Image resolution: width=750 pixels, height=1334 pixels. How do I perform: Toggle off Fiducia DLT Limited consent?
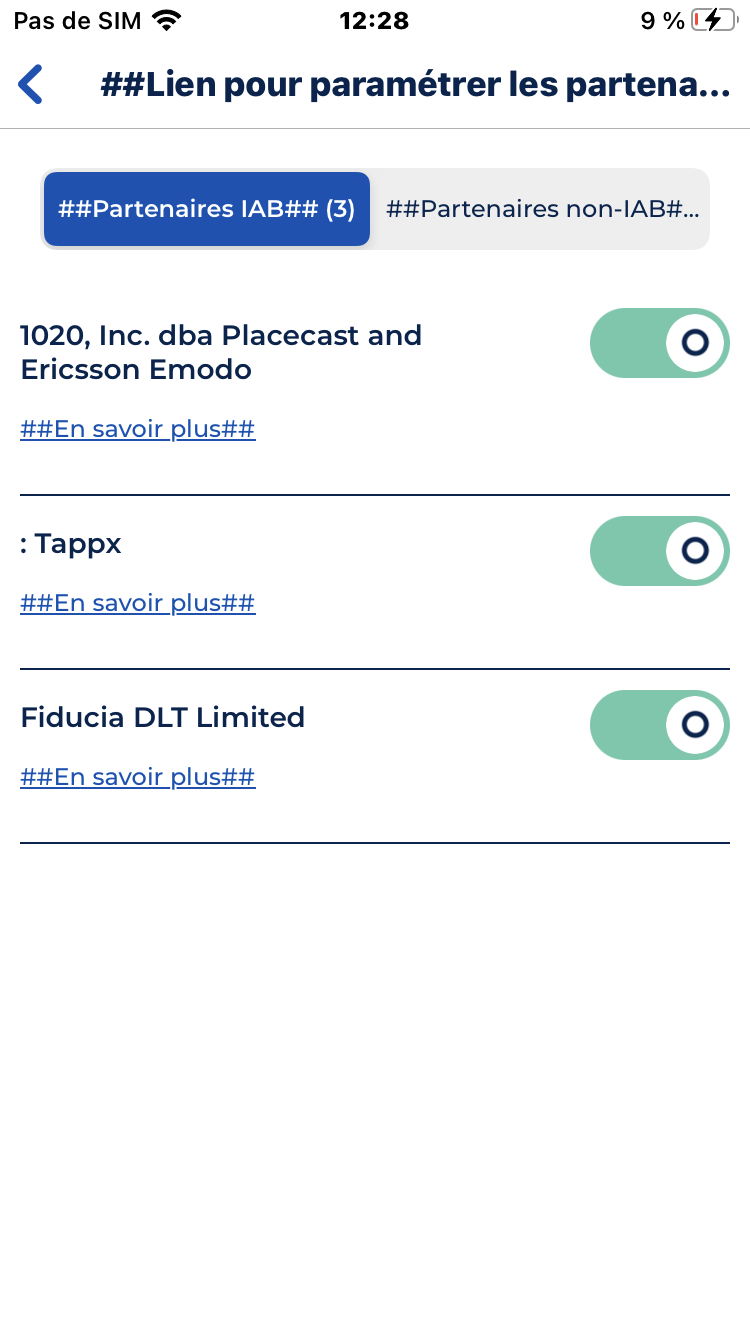659,724
